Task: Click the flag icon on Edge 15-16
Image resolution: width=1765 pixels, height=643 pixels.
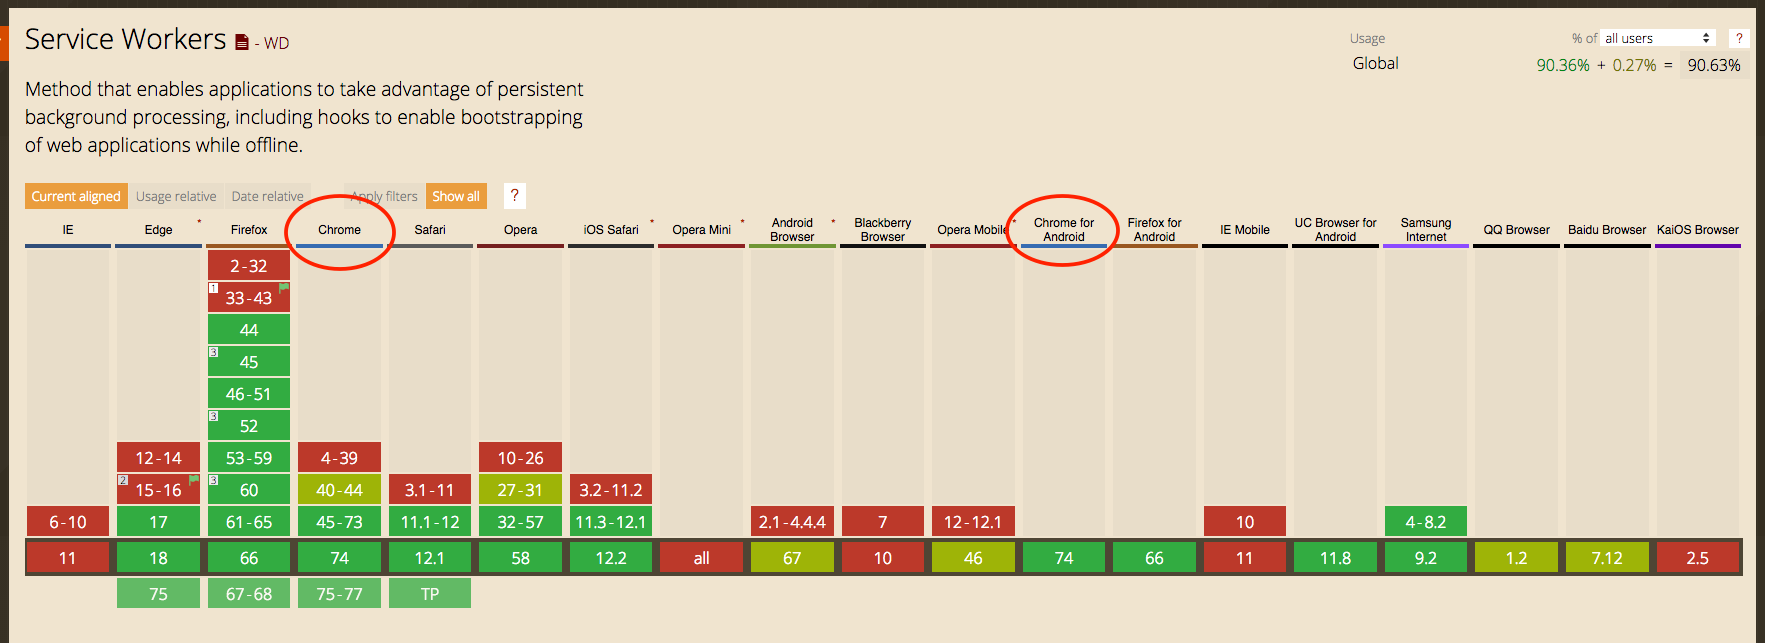Action: tap(194, 480)
